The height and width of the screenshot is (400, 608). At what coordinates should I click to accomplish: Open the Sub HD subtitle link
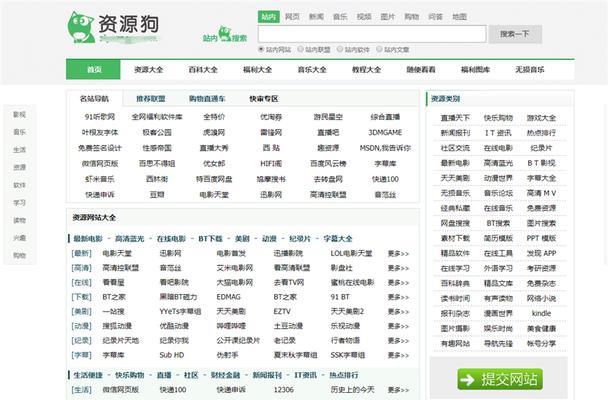(171, 355)
